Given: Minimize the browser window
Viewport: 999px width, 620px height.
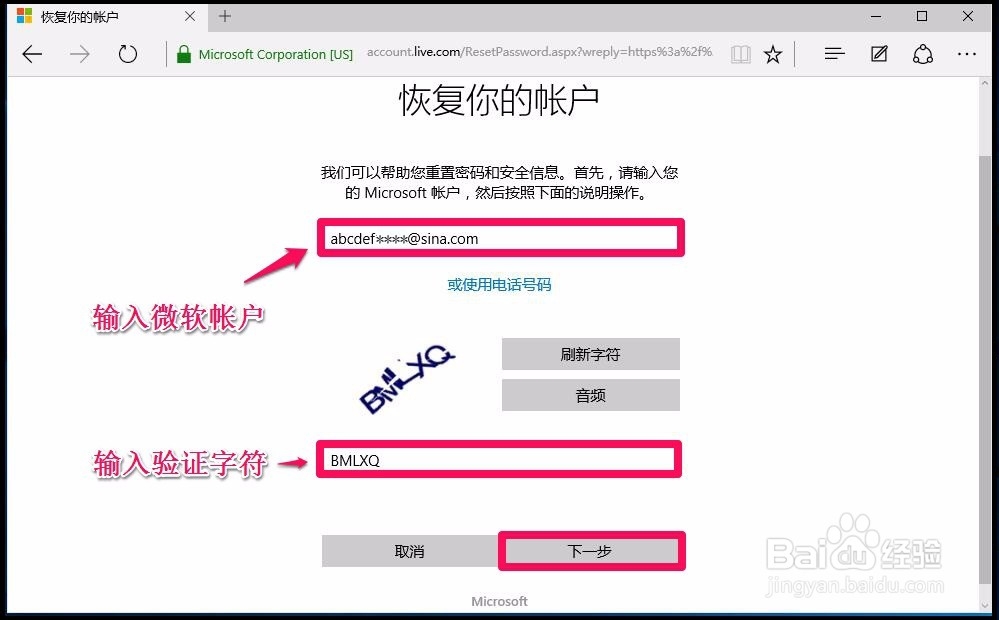Looking at the screenshot, I should point(876,16).
